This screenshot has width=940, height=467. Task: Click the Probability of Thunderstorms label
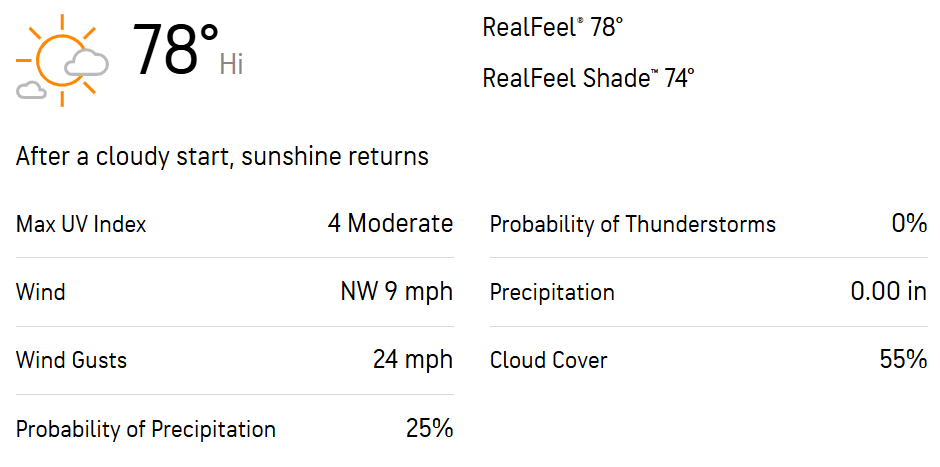[633, 225]
